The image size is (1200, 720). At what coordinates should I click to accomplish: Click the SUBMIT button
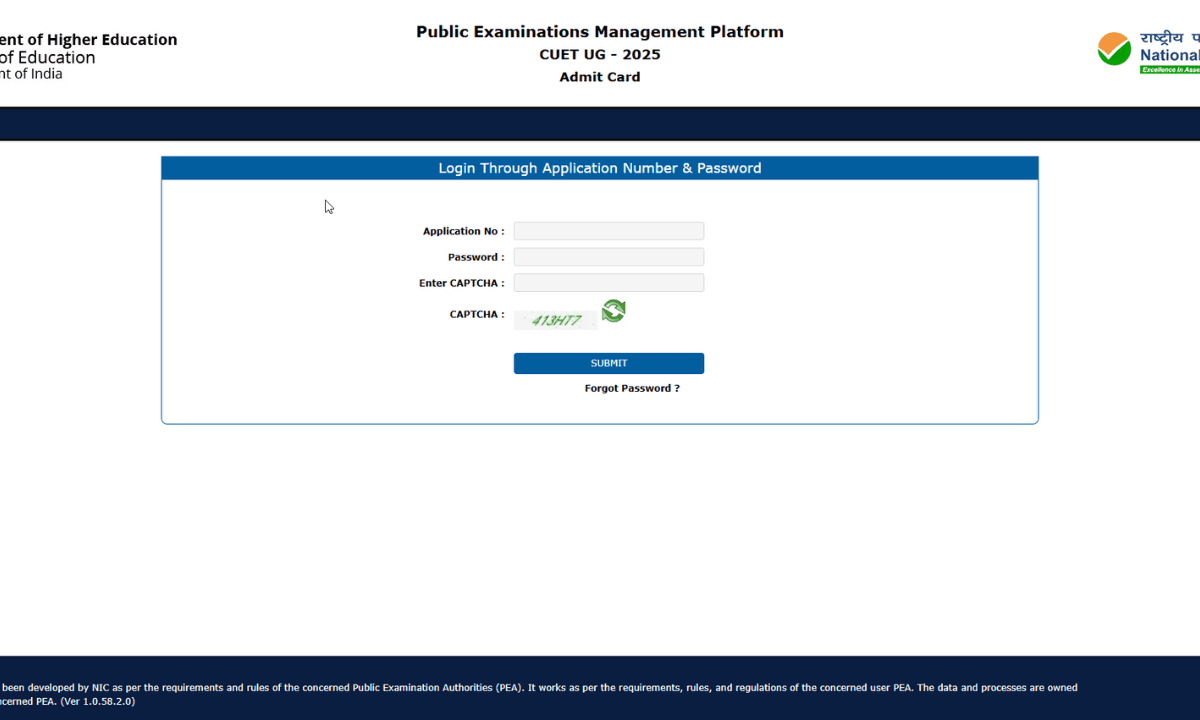pyautogui.click(x=609, y=363)
